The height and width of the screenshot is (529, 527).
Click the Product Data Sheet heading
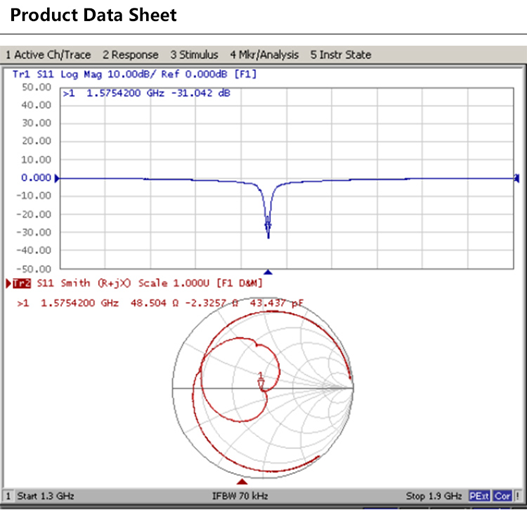pos(93,15)
